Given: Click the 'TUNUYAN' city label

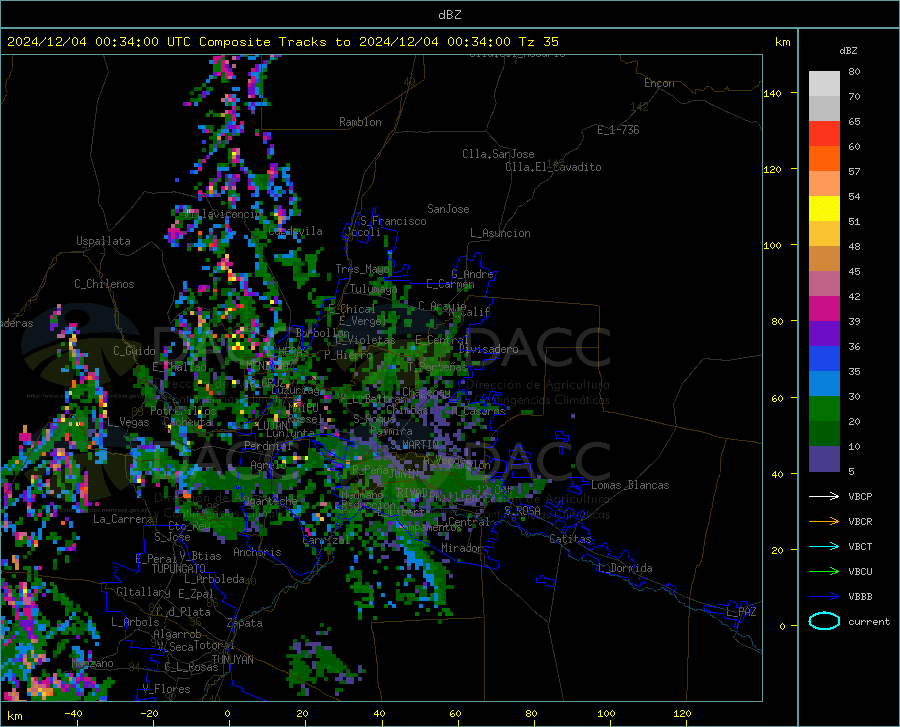Looking at the screenshot, I should [x=232, y=659].
